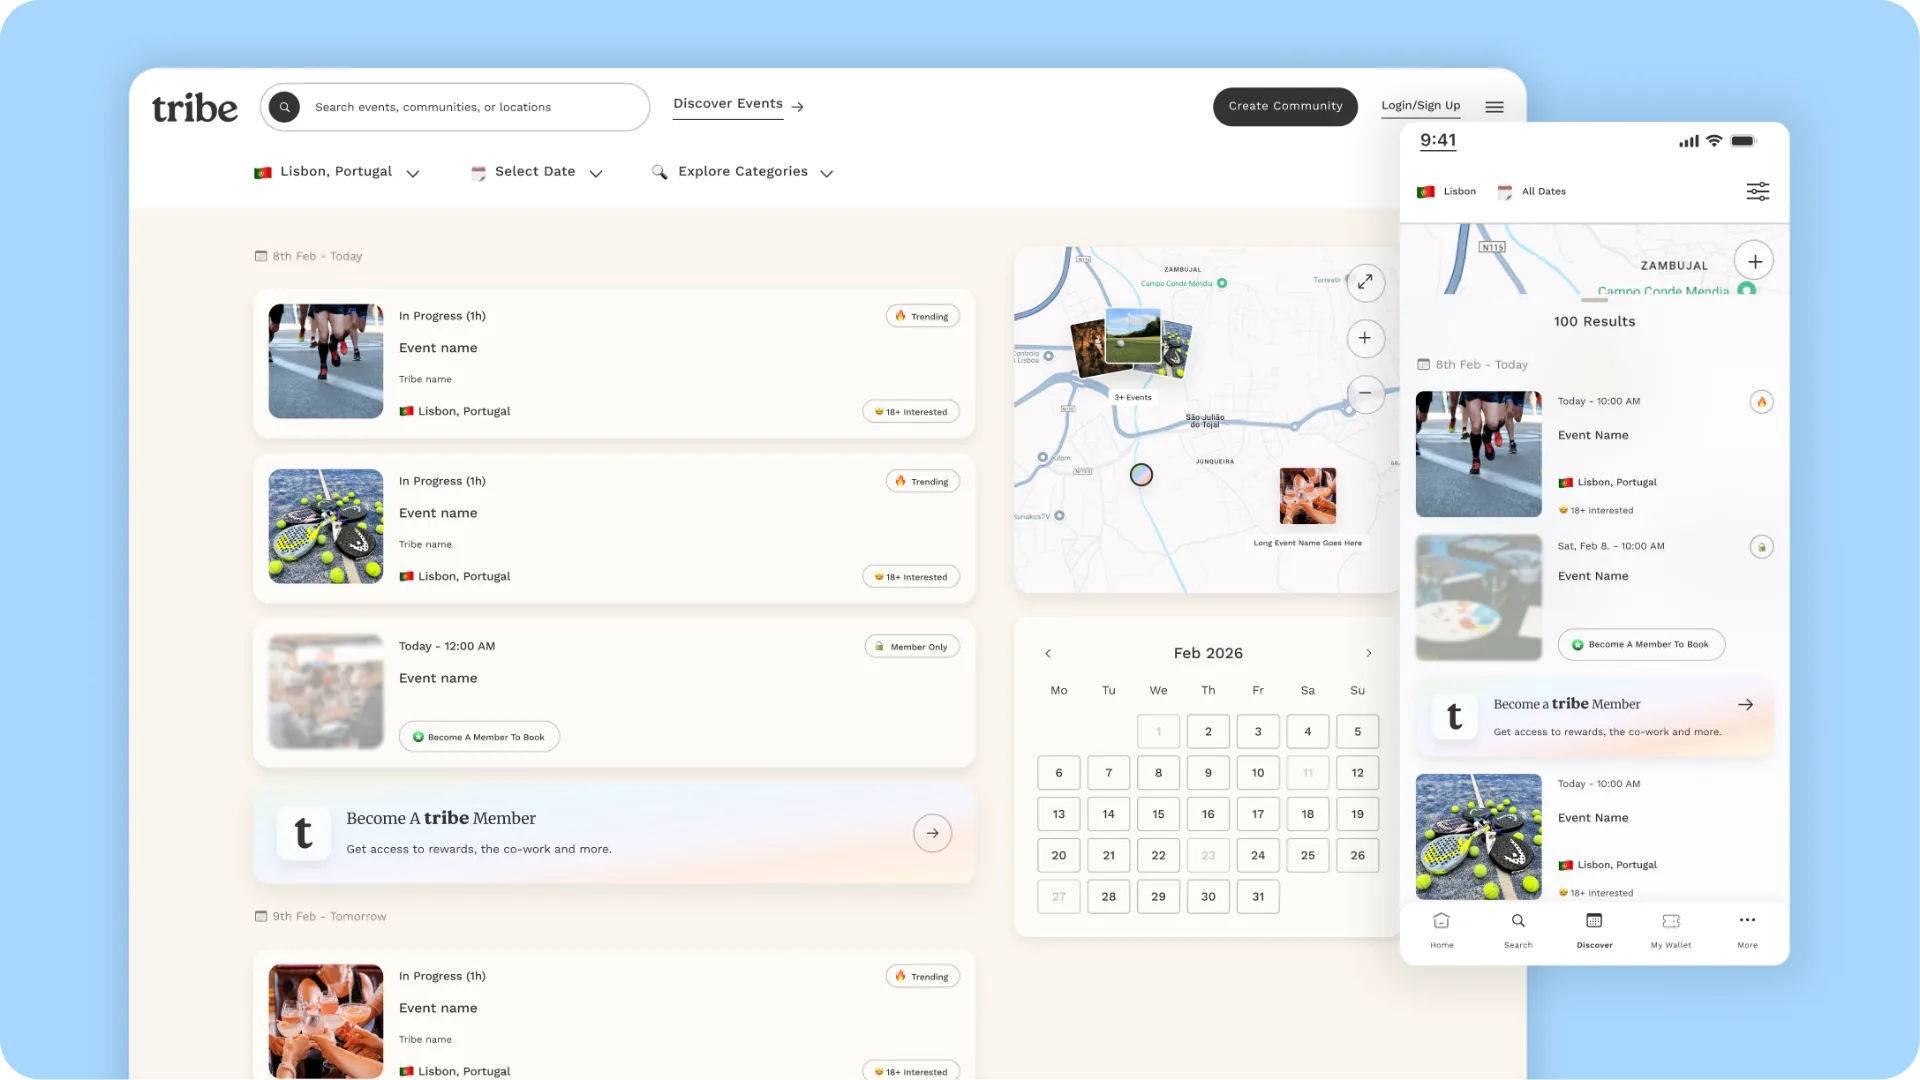Viewport: 1920px width, 1080px height.
Task: Click the '100 Results' label in mobile
Action: click(x=1594, y=322)
